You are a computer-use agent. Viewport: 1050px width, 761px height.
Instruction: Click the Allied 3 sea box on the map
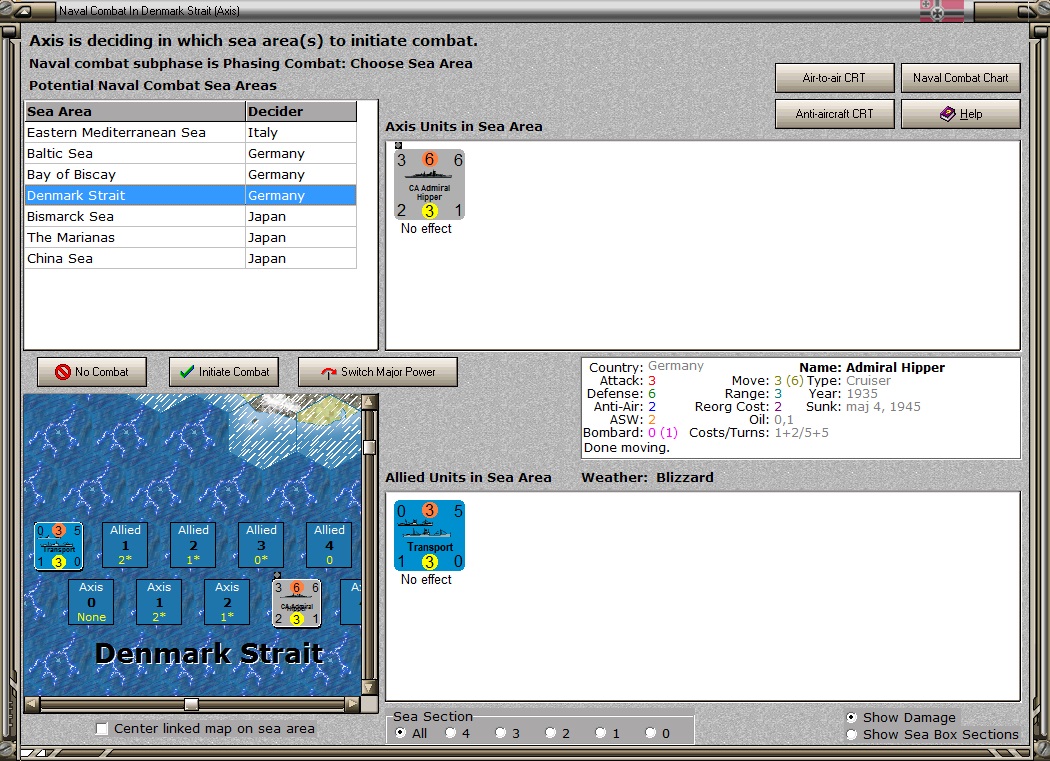pyautogui.click(x=261, y=545)
